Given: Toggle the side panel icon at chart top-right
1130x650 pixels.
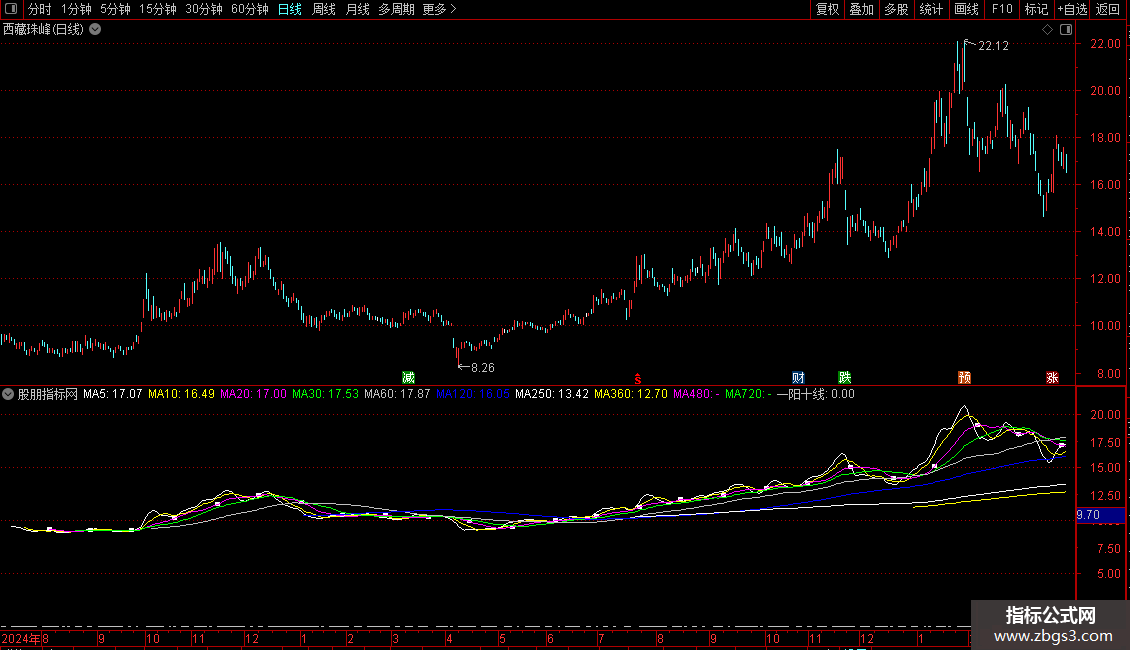Looking at the screenshot, I should (1066, 30).
